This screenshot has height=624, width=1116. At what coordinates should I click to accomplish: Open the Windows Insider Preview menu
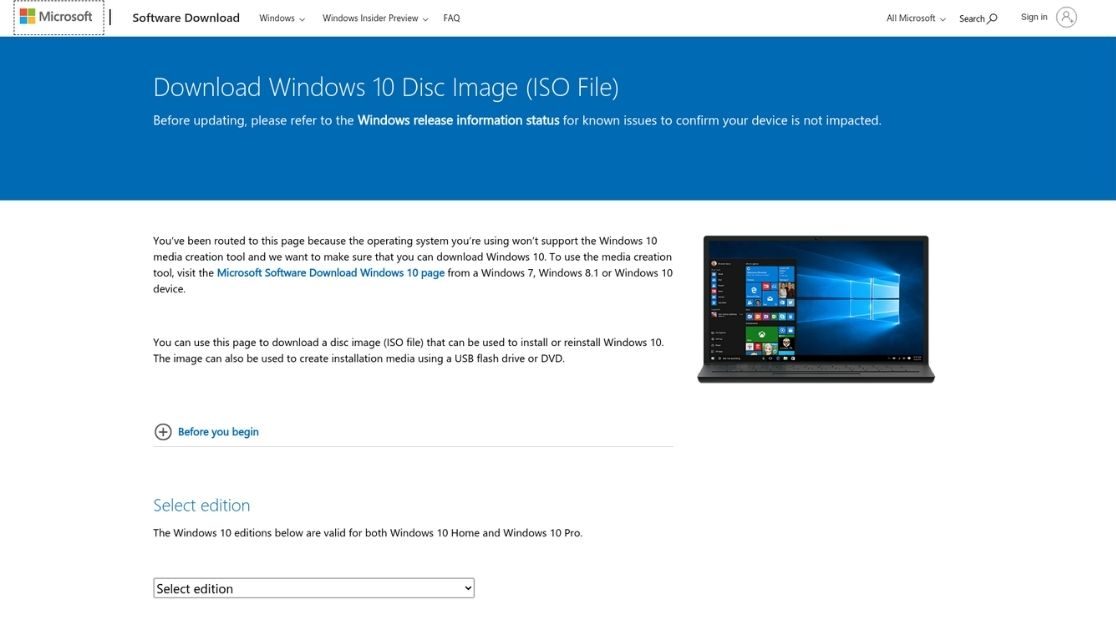369,18
